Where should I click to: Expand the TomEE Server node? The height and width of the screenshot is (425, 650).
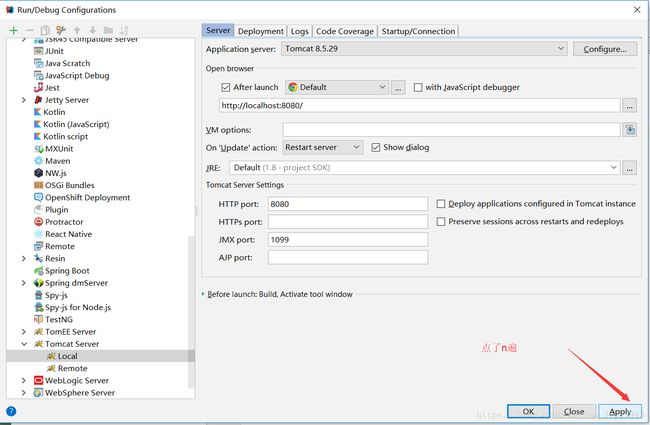(x=24, y=332)
